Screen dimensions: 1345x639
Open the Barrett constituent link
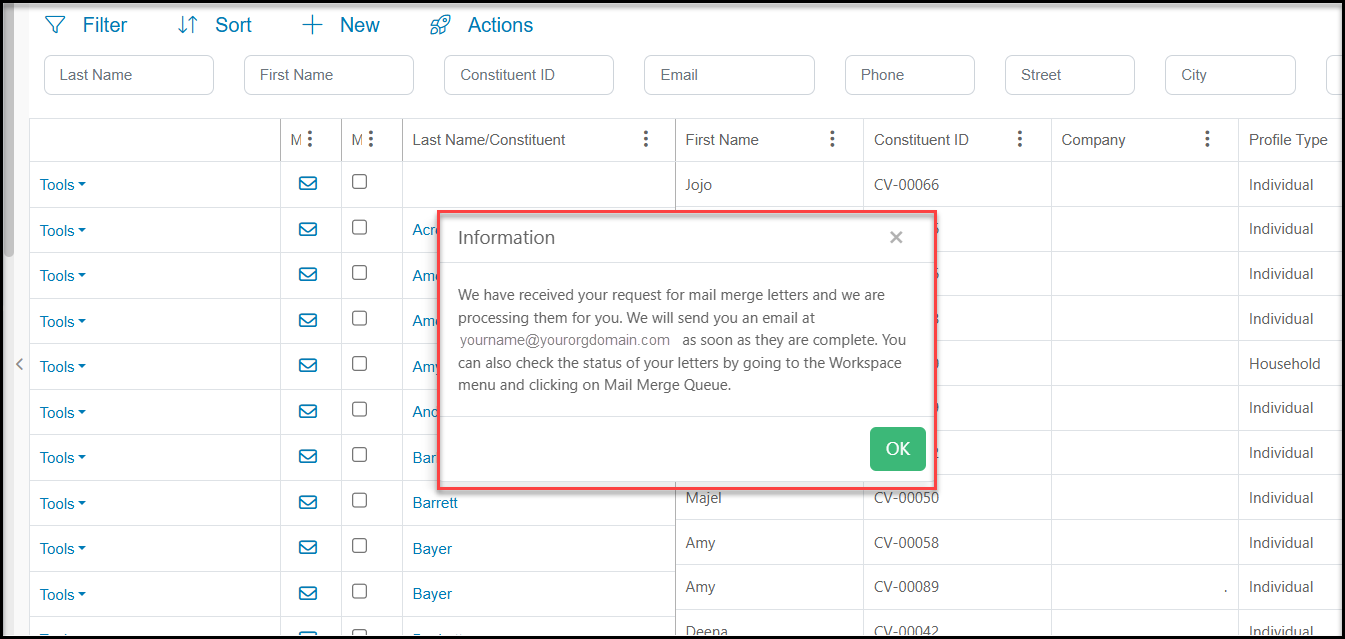point(435,503)
